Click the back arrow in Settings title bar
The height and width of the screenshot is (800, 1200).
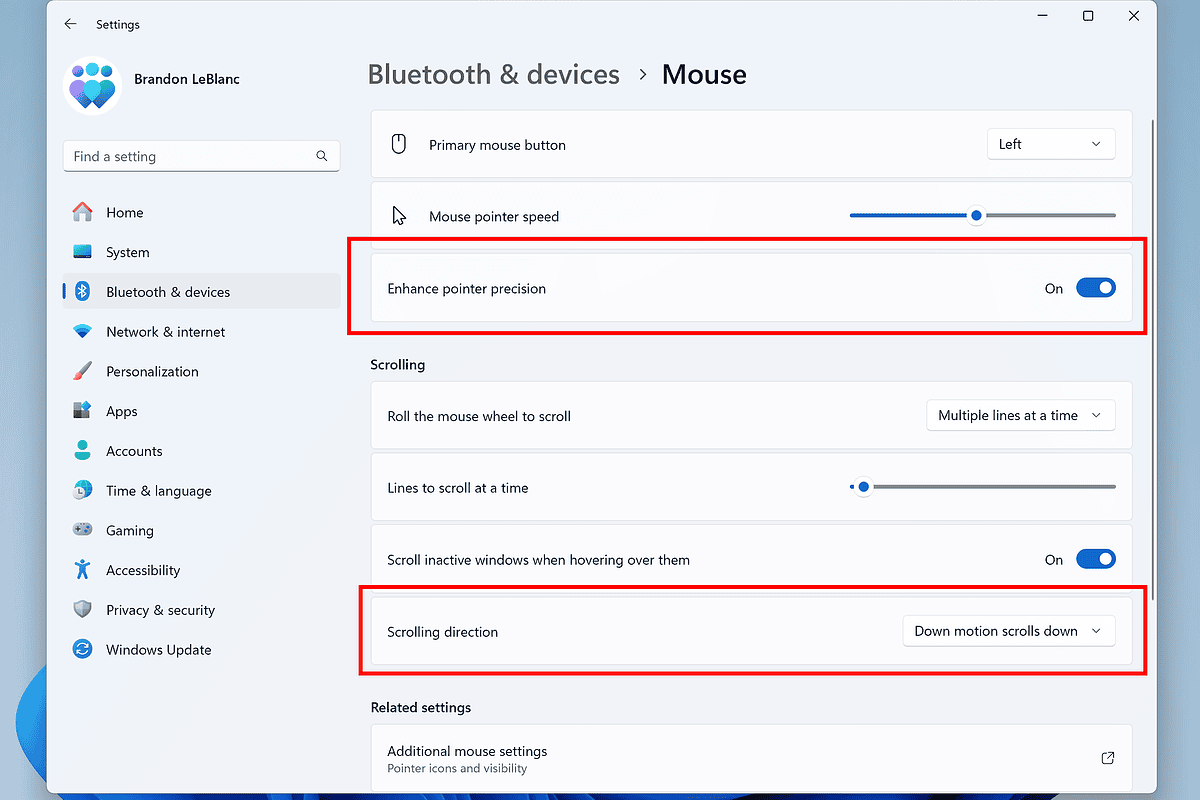tap(70, 24)
